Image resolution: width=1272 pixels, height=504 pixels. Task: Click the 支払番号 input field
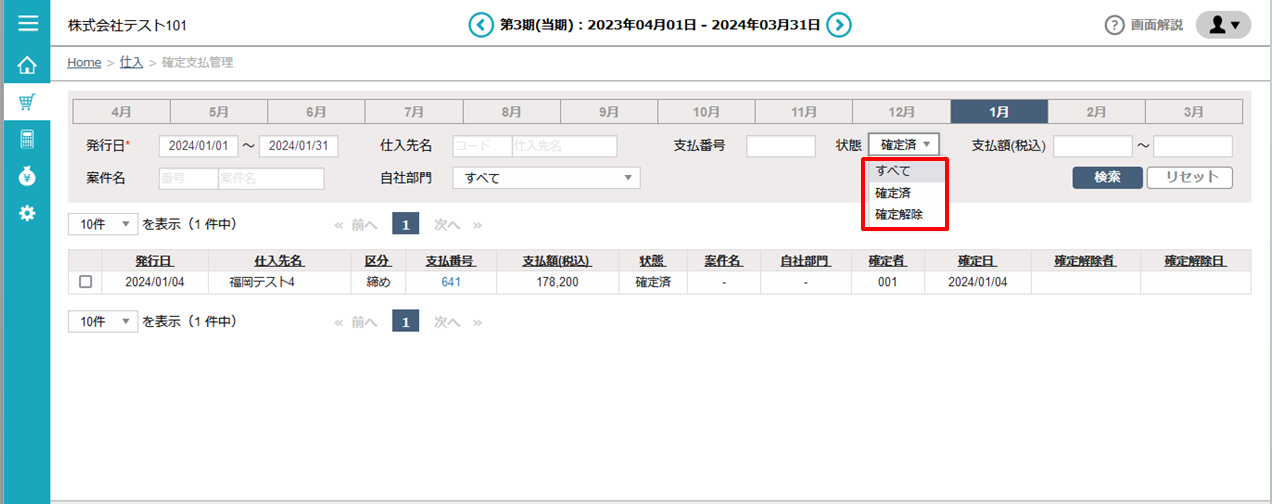tap(780, 146)
